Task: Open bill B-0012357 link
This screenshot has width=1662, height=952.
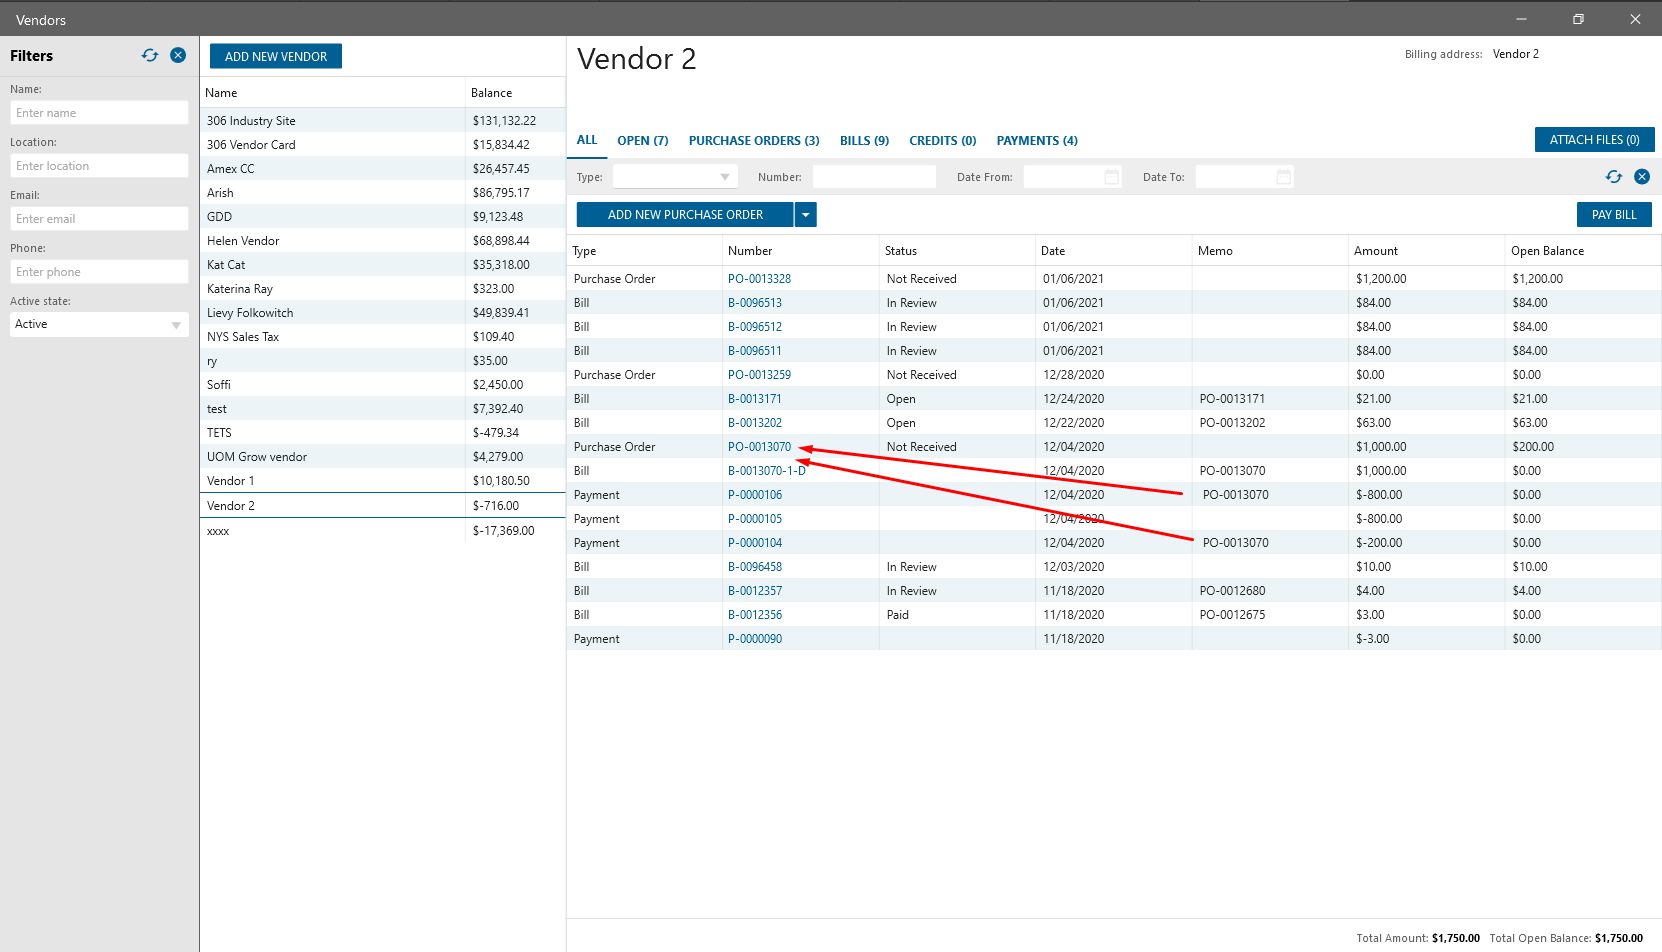Action: click(x=755, y=591)
